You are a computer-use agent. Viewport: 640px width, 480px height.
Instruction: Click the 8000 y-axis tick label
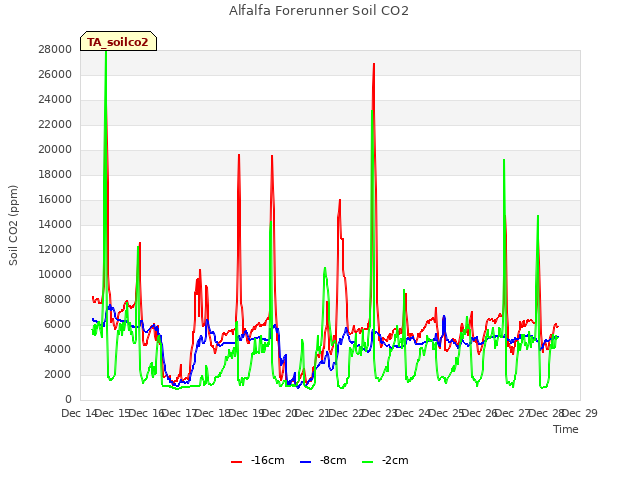tap(58, 299)
